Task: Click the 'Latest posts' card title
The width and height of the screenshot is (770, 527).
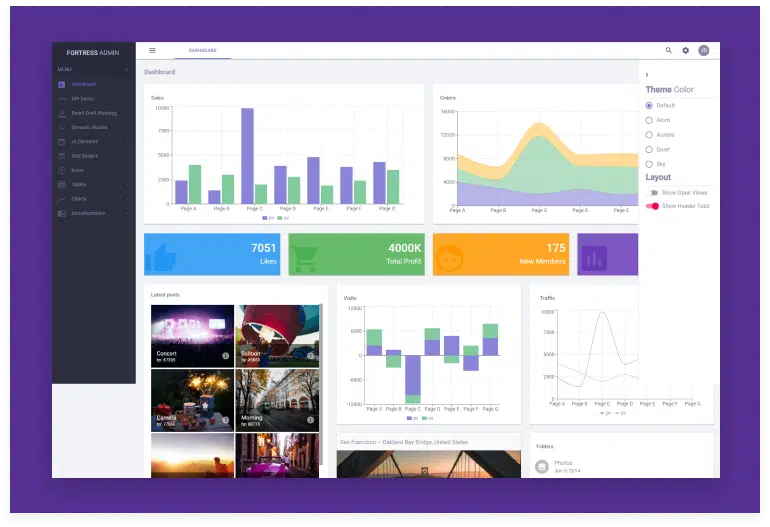Action: (165, 295)
